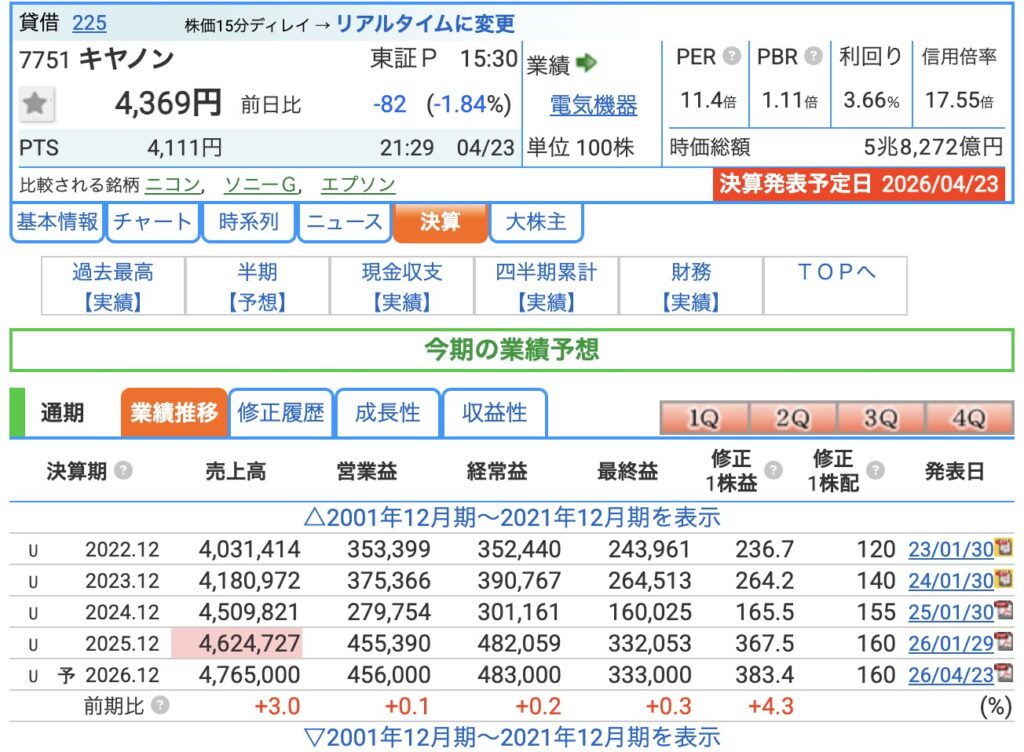This screenshot has width=1024, height=752.
Task: Select the 修正履歴 tab
Action: [281, 412]
